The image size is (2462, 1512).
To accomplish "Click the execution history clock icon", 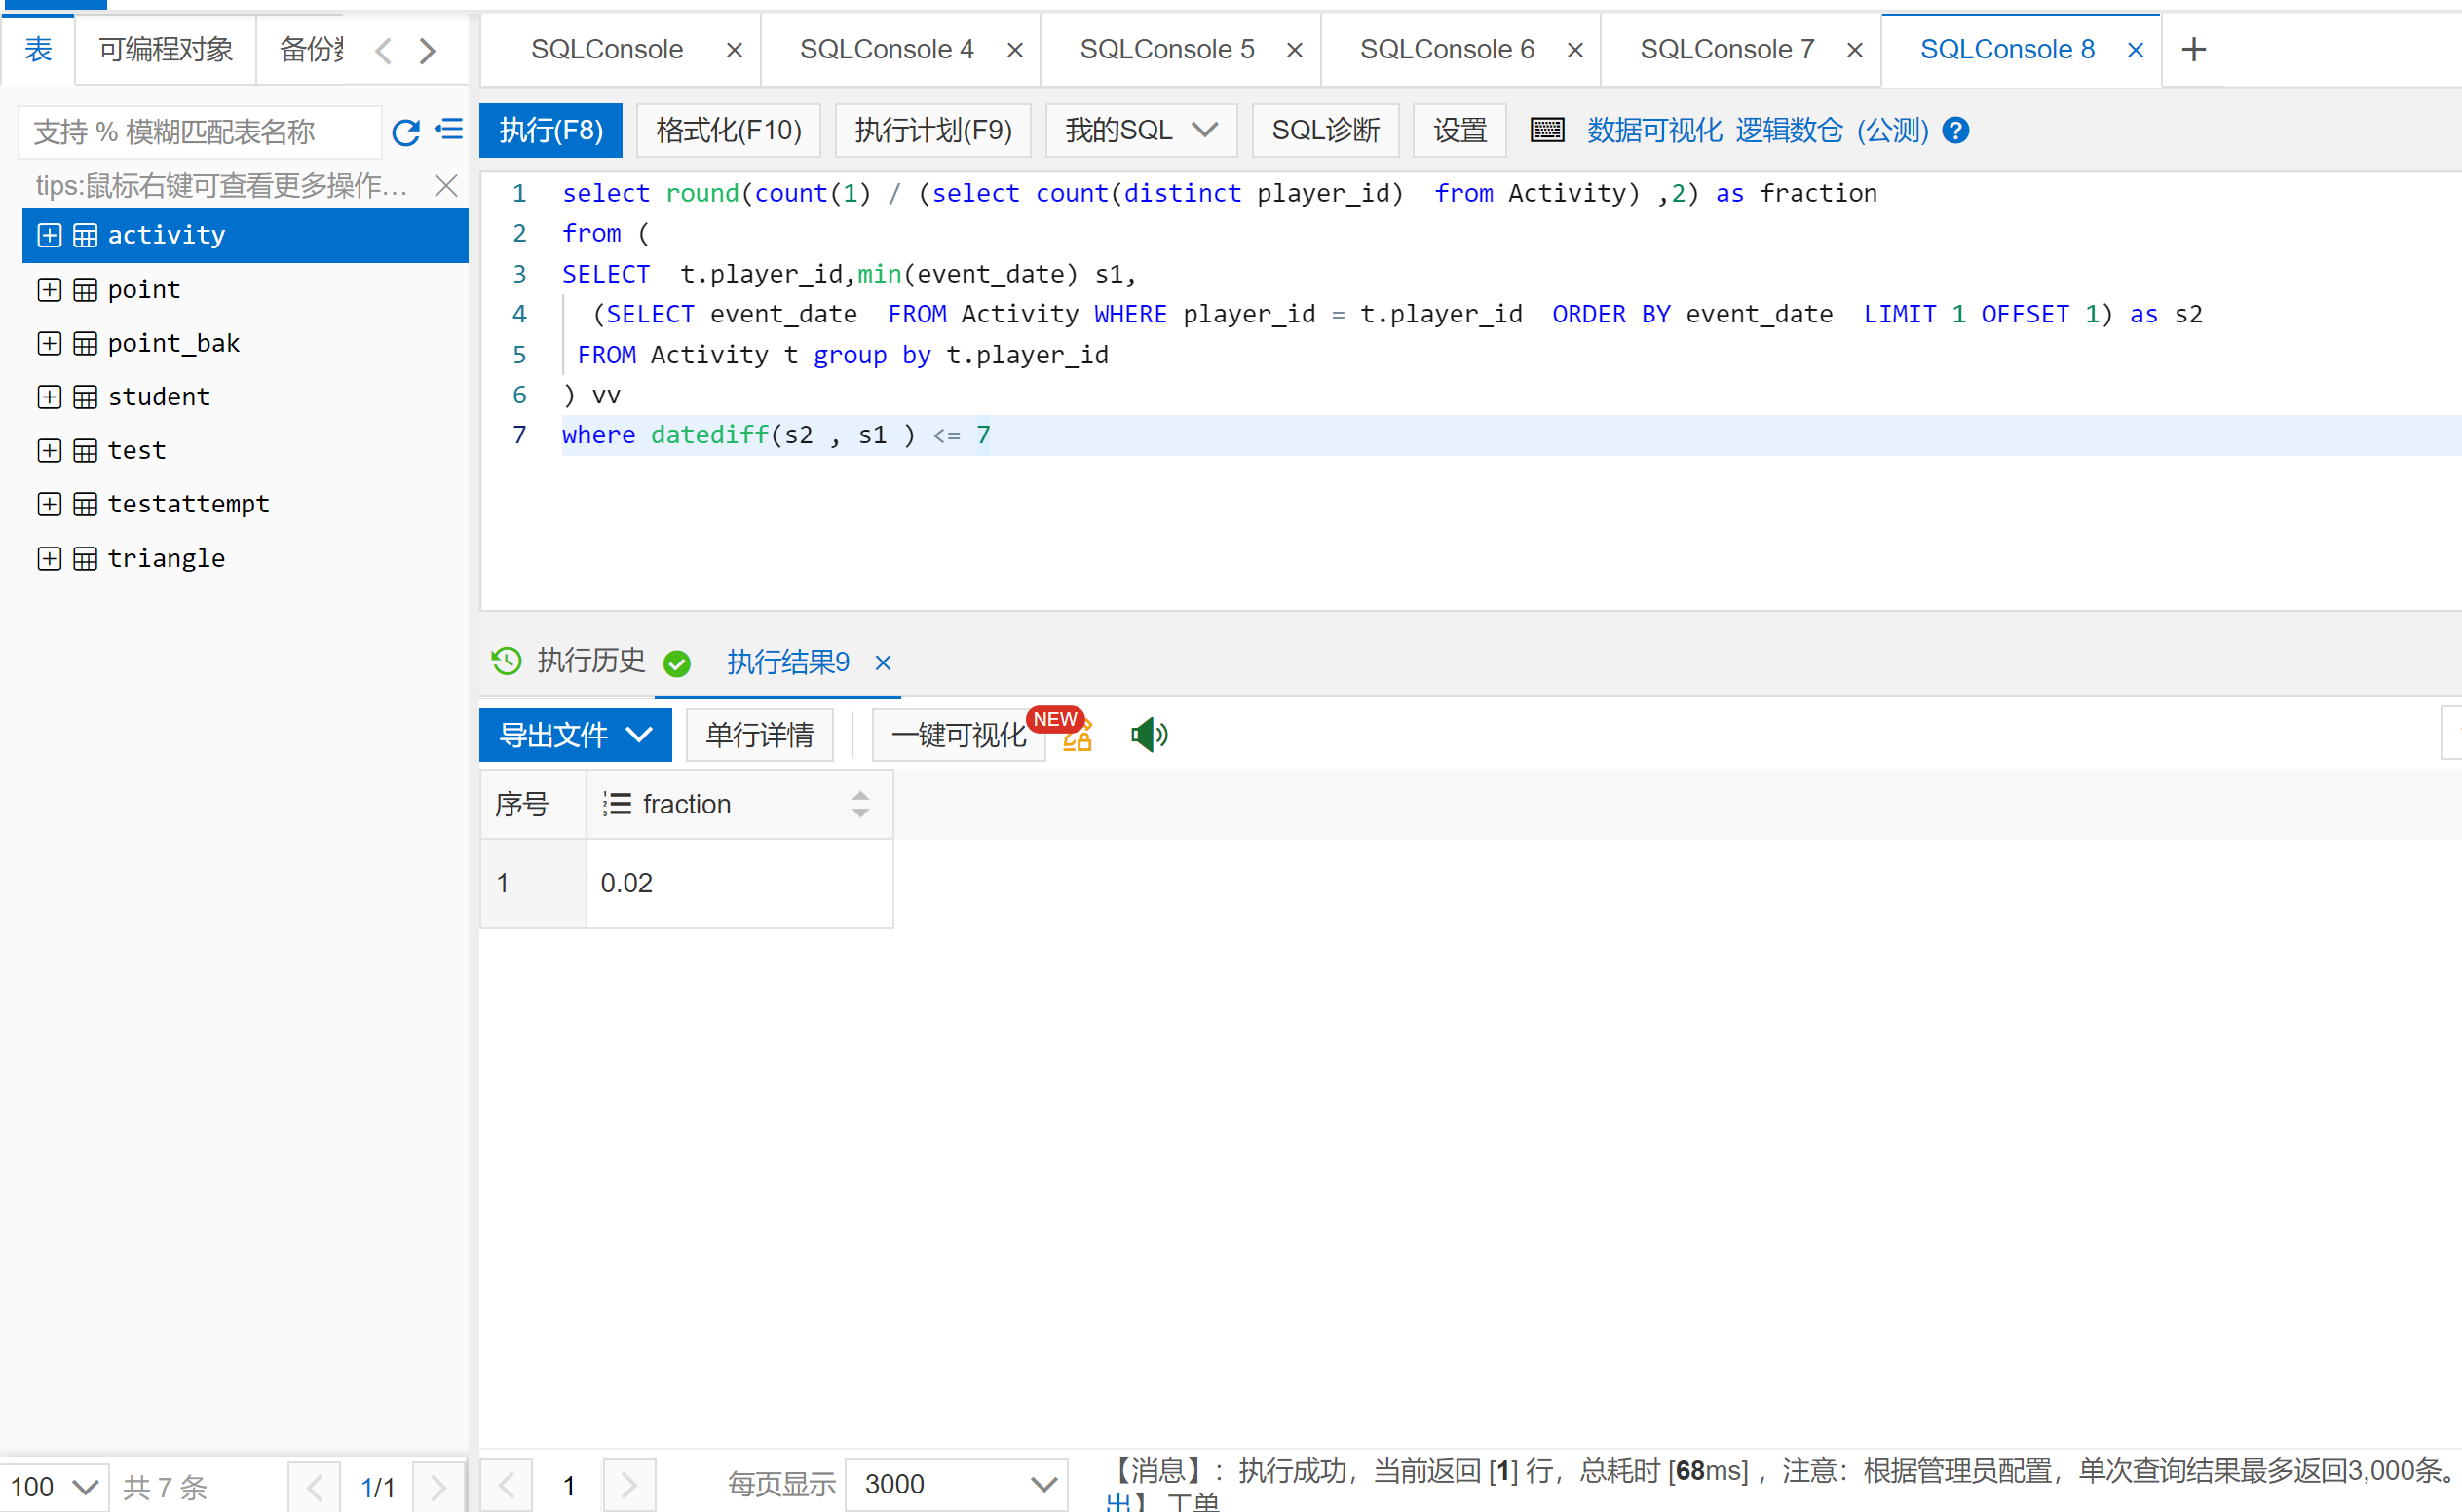I will [506, 661].
